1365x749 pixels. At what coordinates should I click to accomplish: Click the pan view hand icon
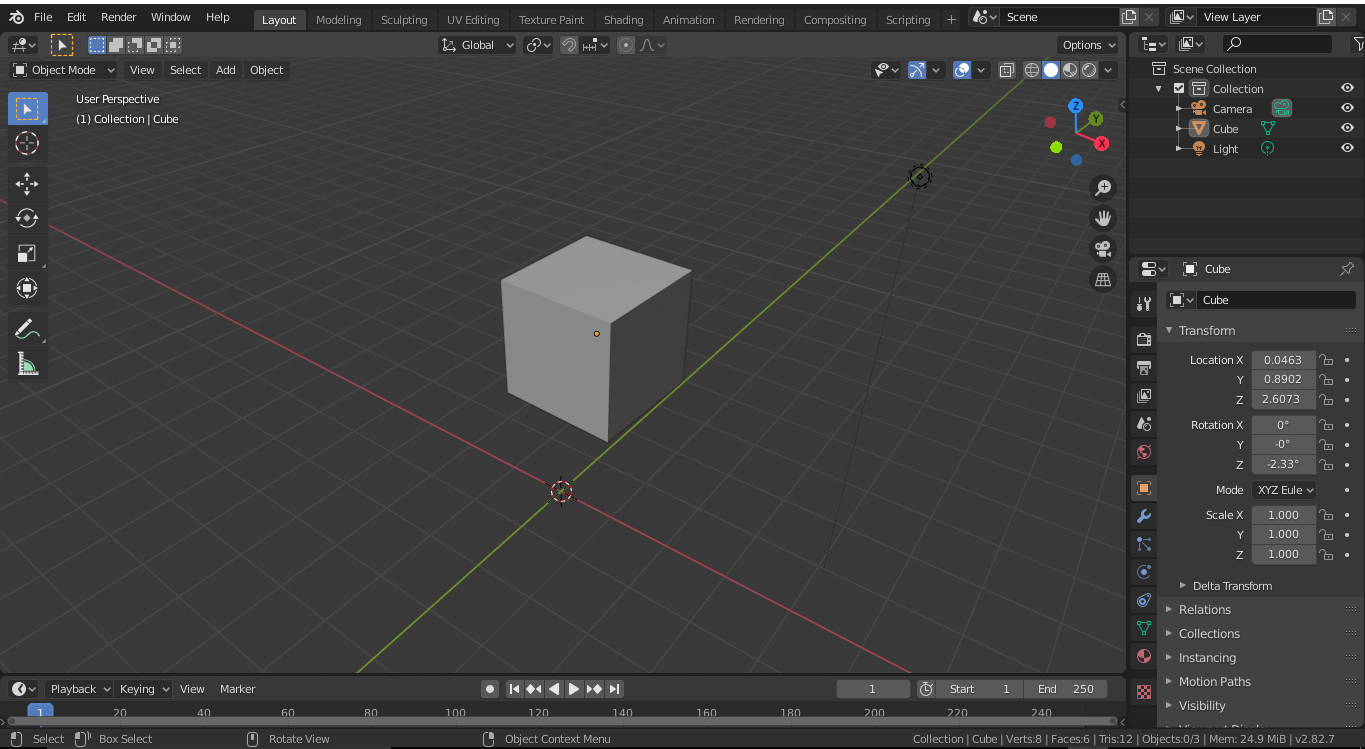1103,218
